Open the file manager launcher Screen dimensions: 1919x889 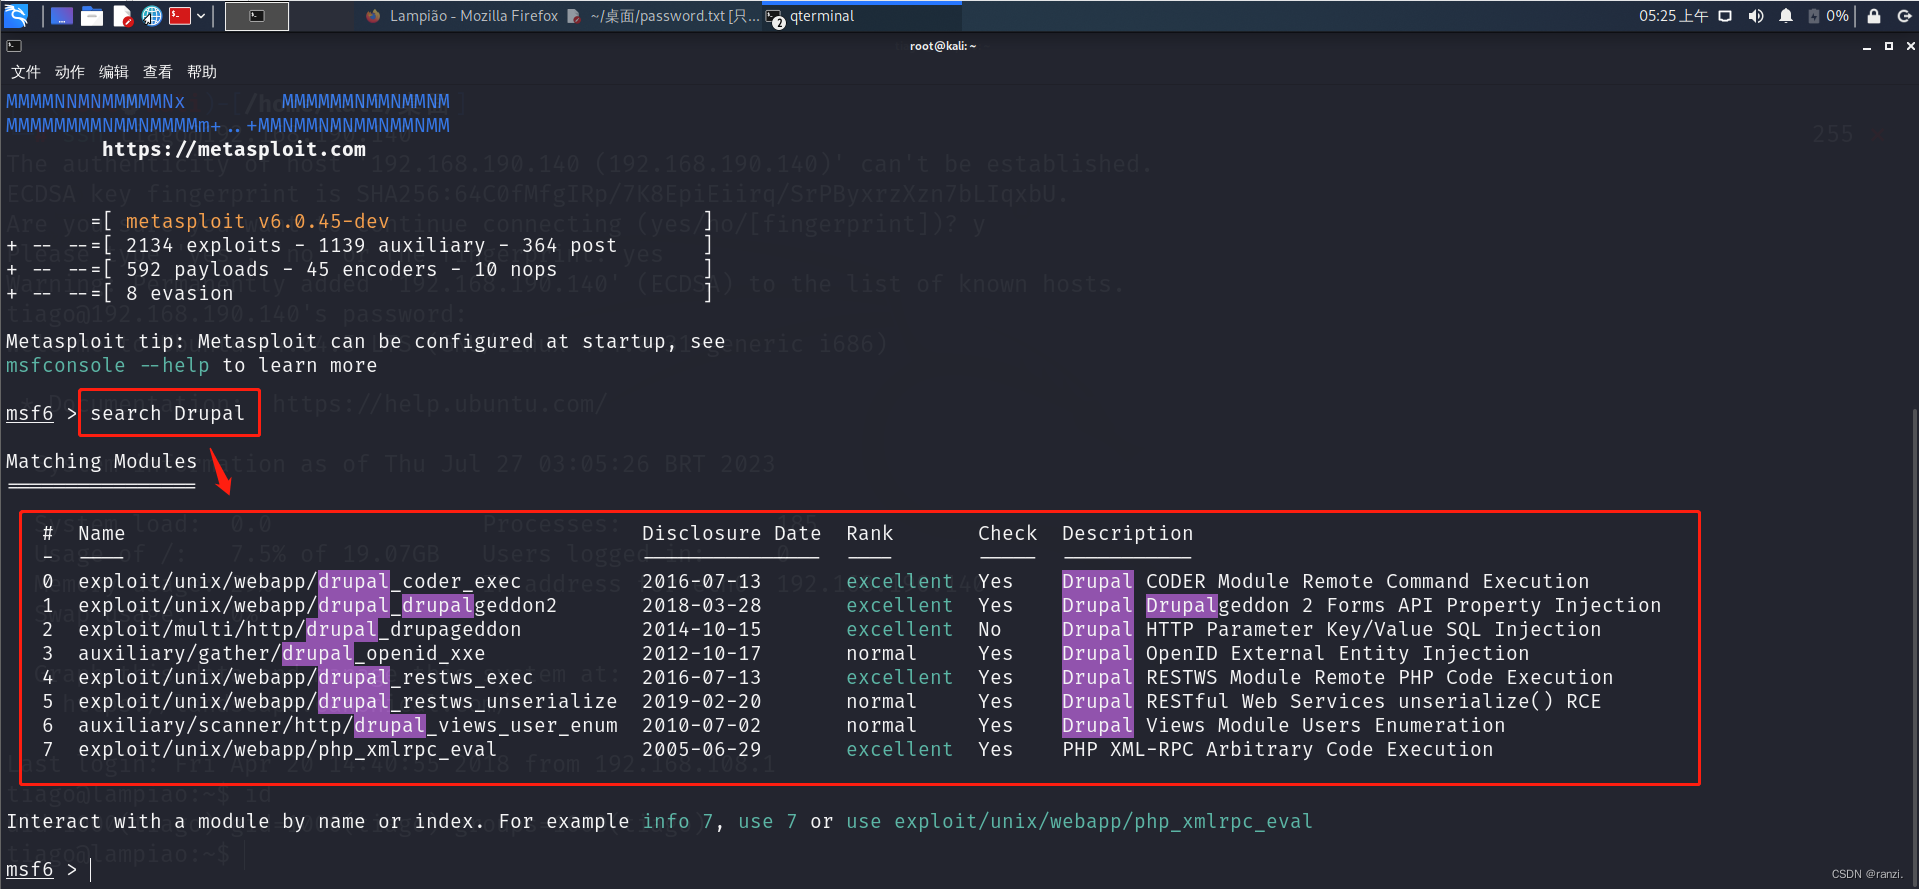[x=92, y=16]
